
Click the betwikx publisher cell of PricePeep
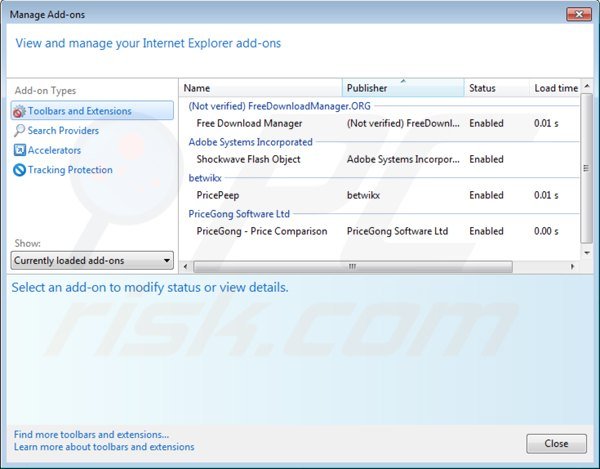364,195
